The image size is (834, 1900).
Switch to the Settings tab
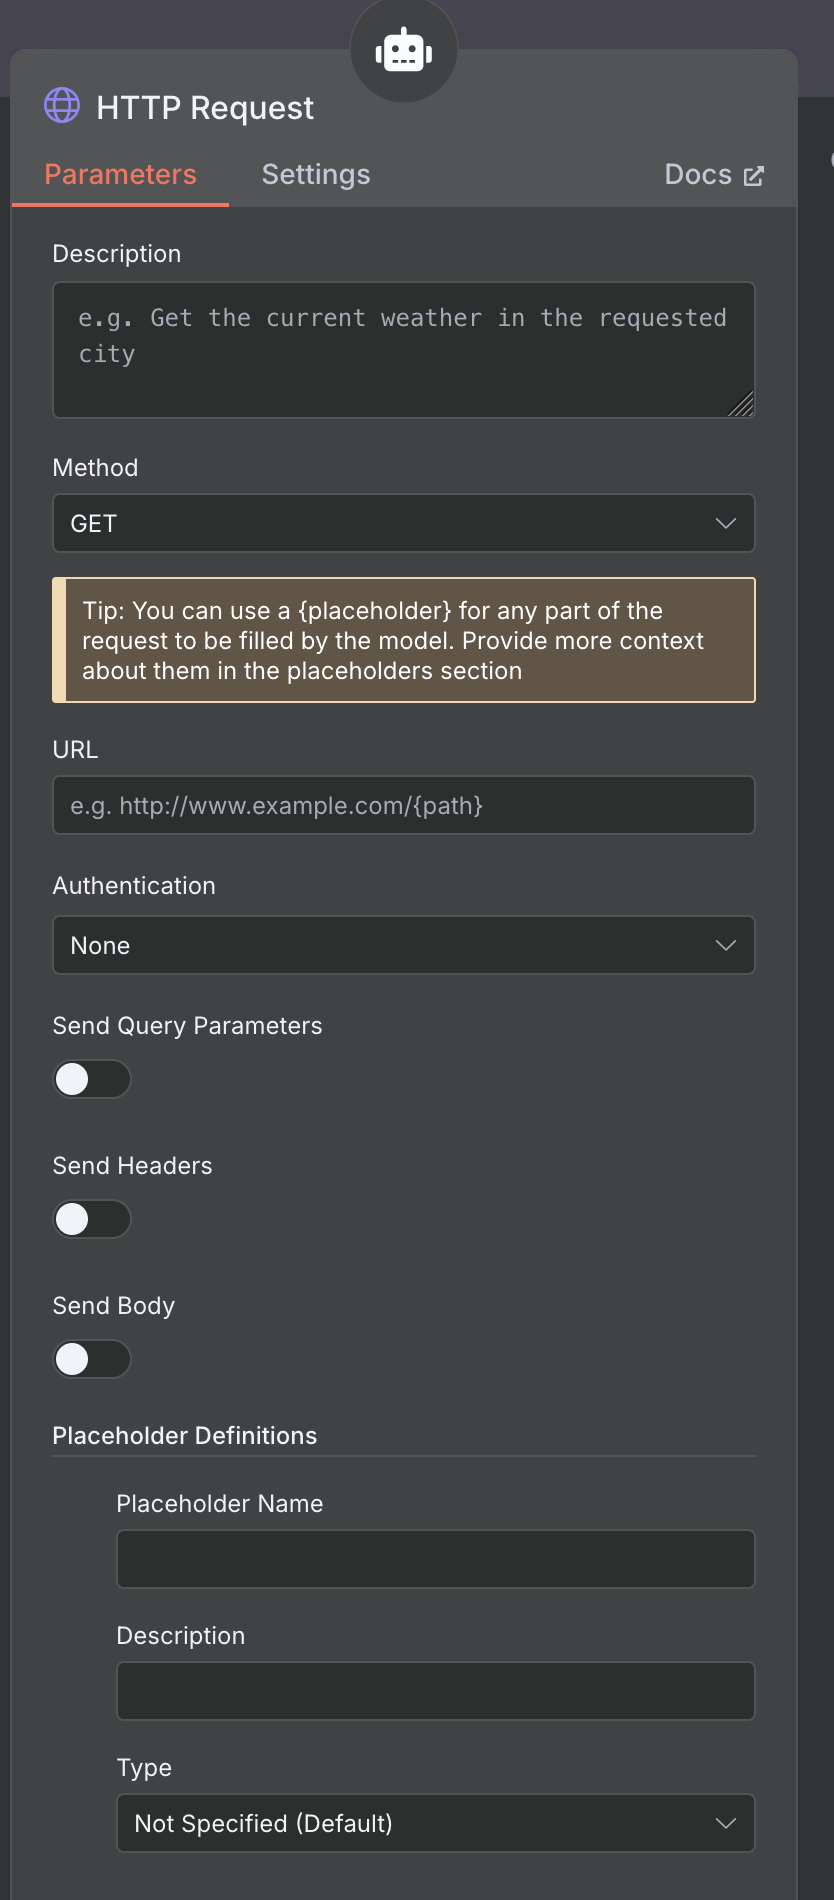316,175
